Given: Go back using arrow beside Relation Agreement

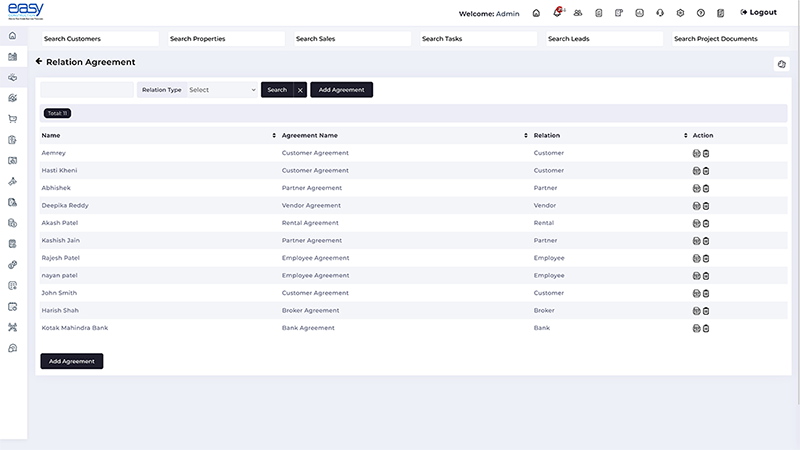Looking at the screenshot, I should tap(39, 61).
